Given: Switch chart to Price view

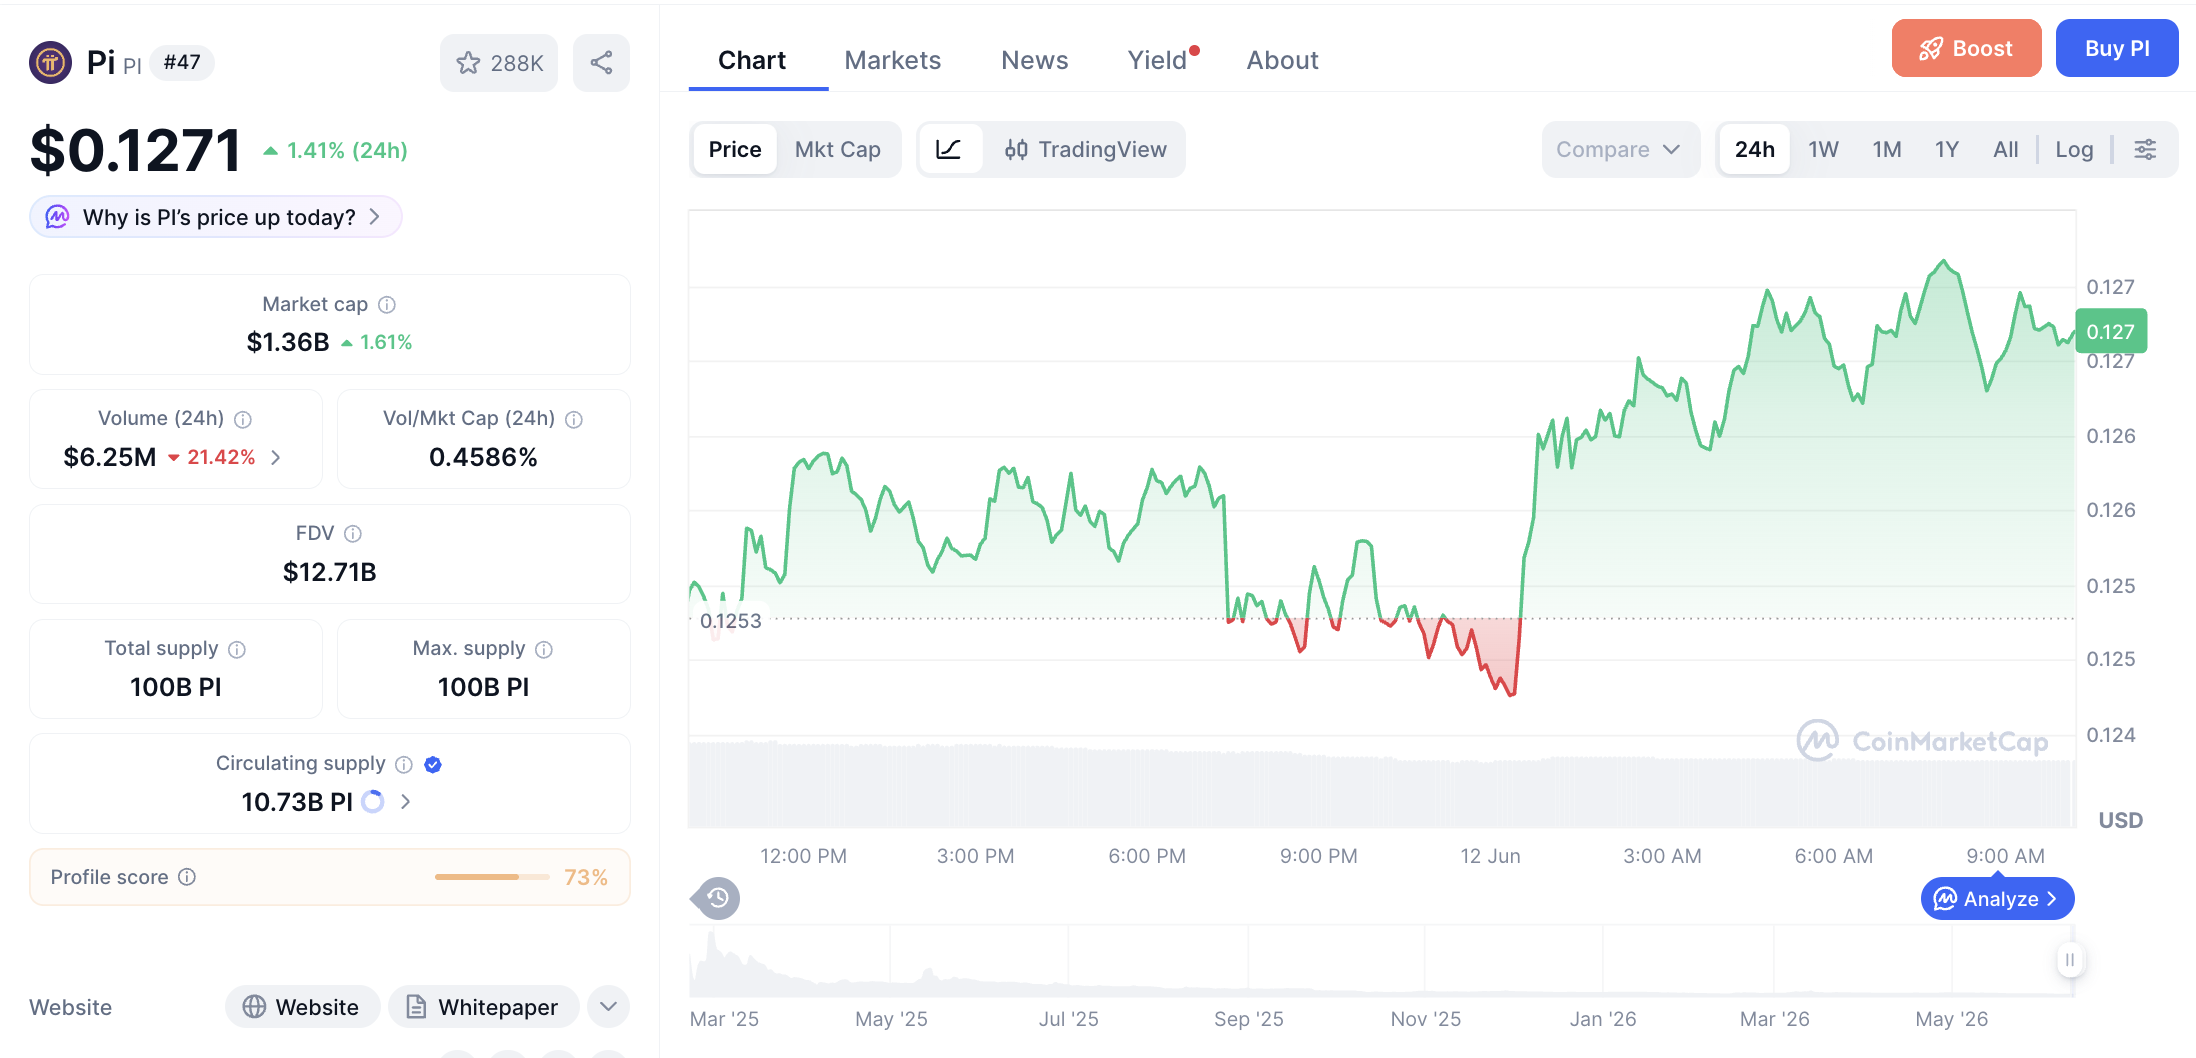Looking at the screenshot, I should [x=735, y=150].
